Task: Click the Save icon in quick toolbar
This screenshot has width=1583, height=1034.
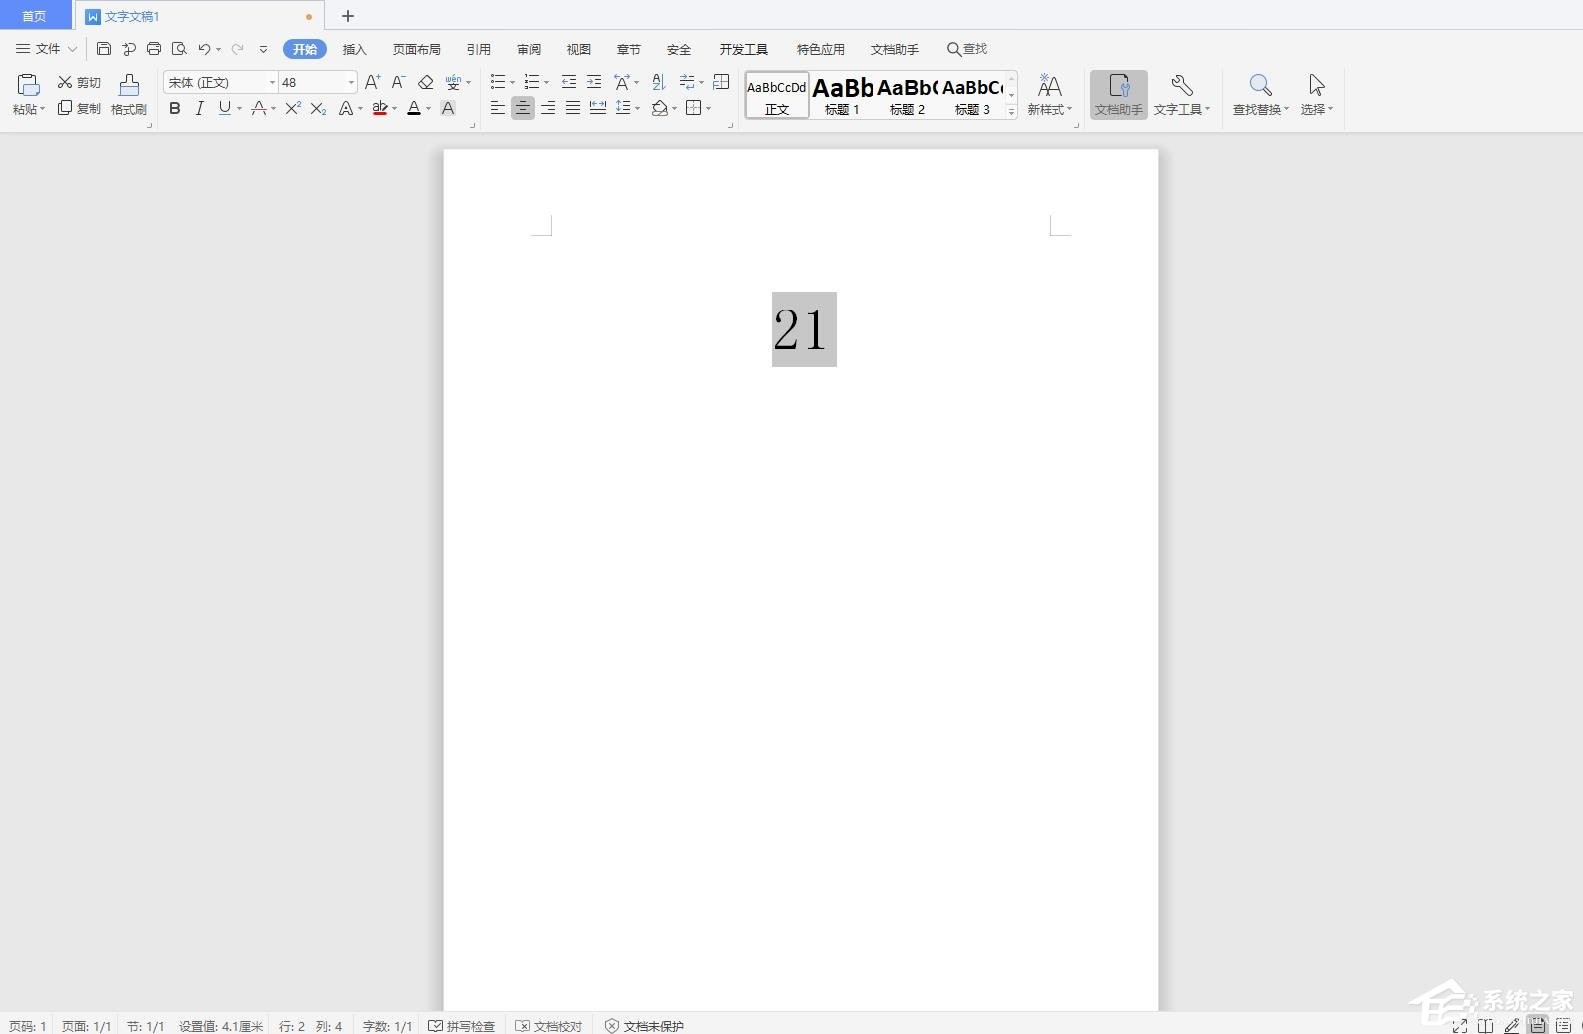Action: click(103, 49)
